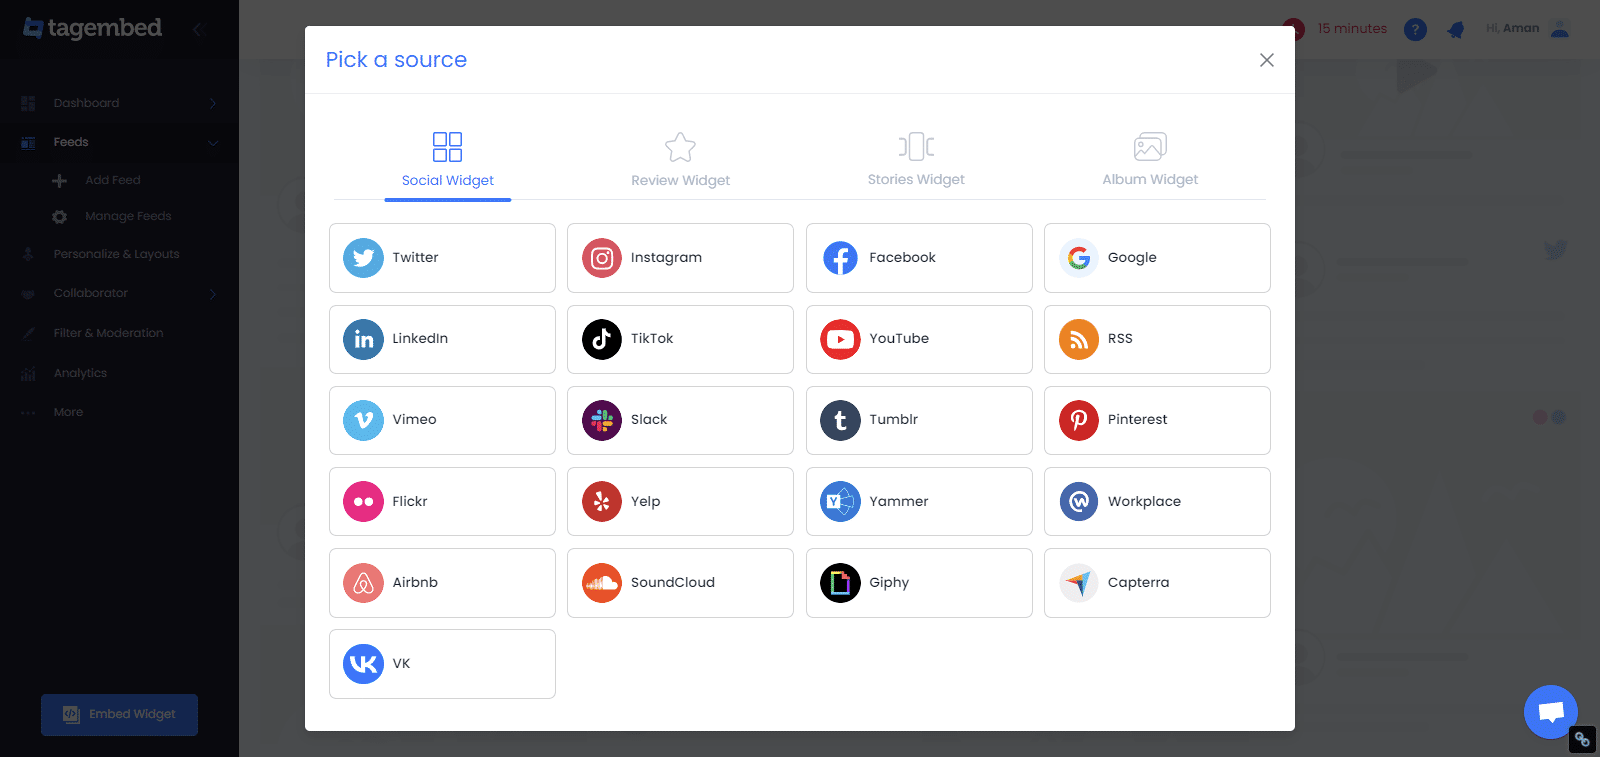Screen dimensions: 1600x757
Task: Choose the Yelp logo icon
Action: coord(602,502)
